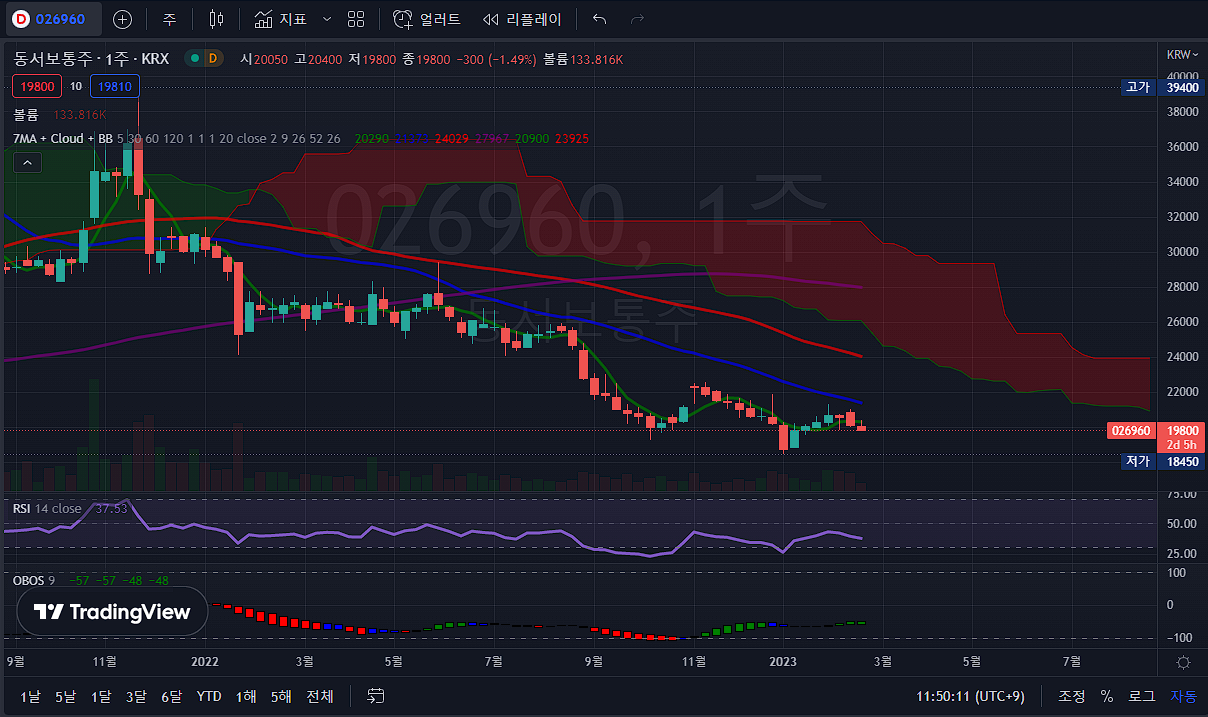Image resolution: width=1208 pixels, height=717 pixels.
Task: Open go-to-date calendar icon
Action: 376,696
